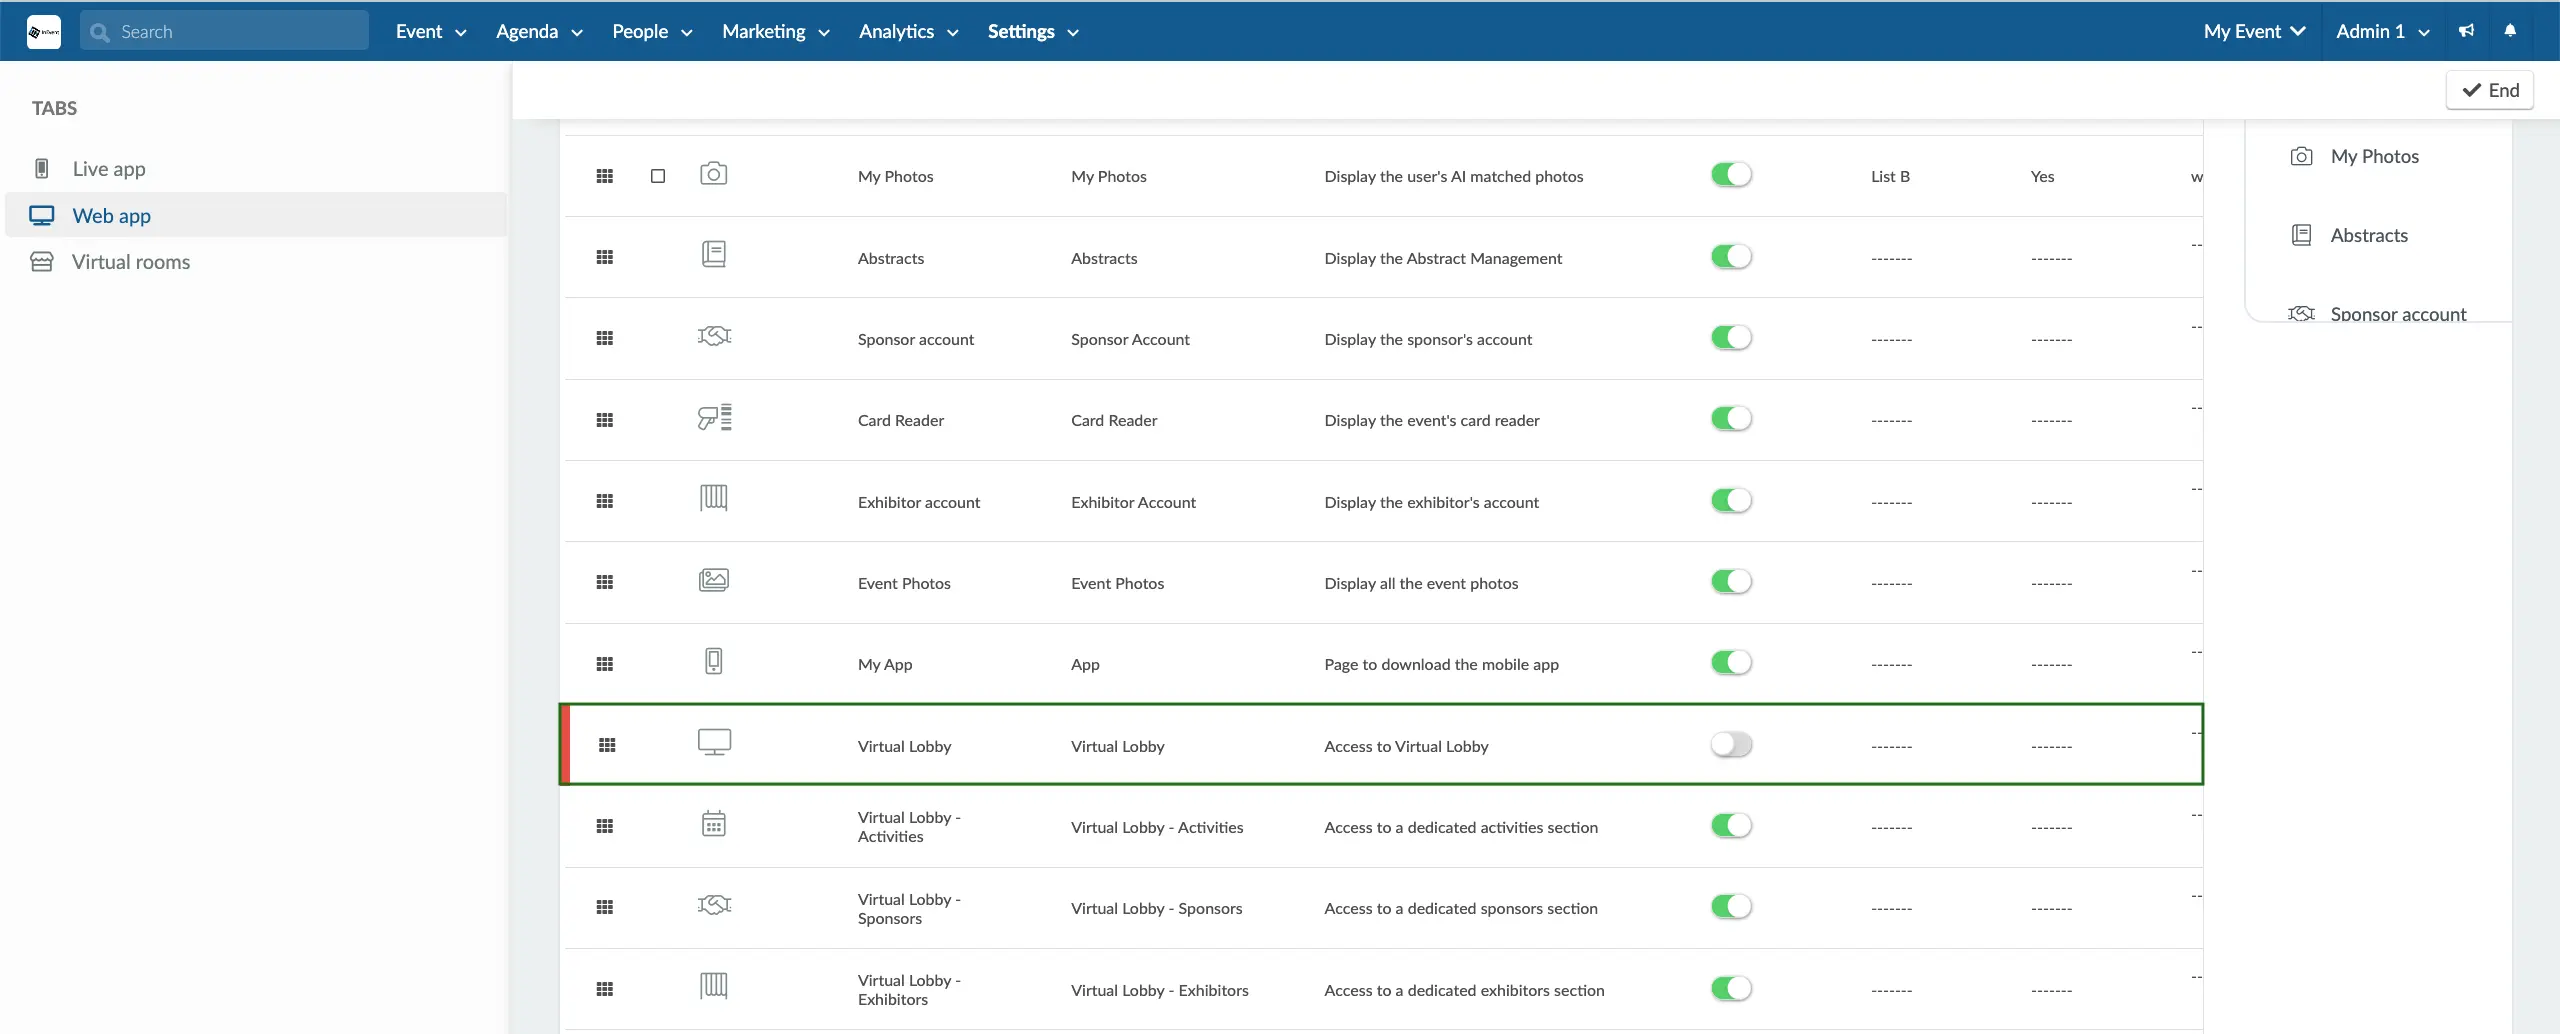The image size is (2560, 1034).
Task: Click the Card Reader scanner icon
Action: [x=714, y=418]
